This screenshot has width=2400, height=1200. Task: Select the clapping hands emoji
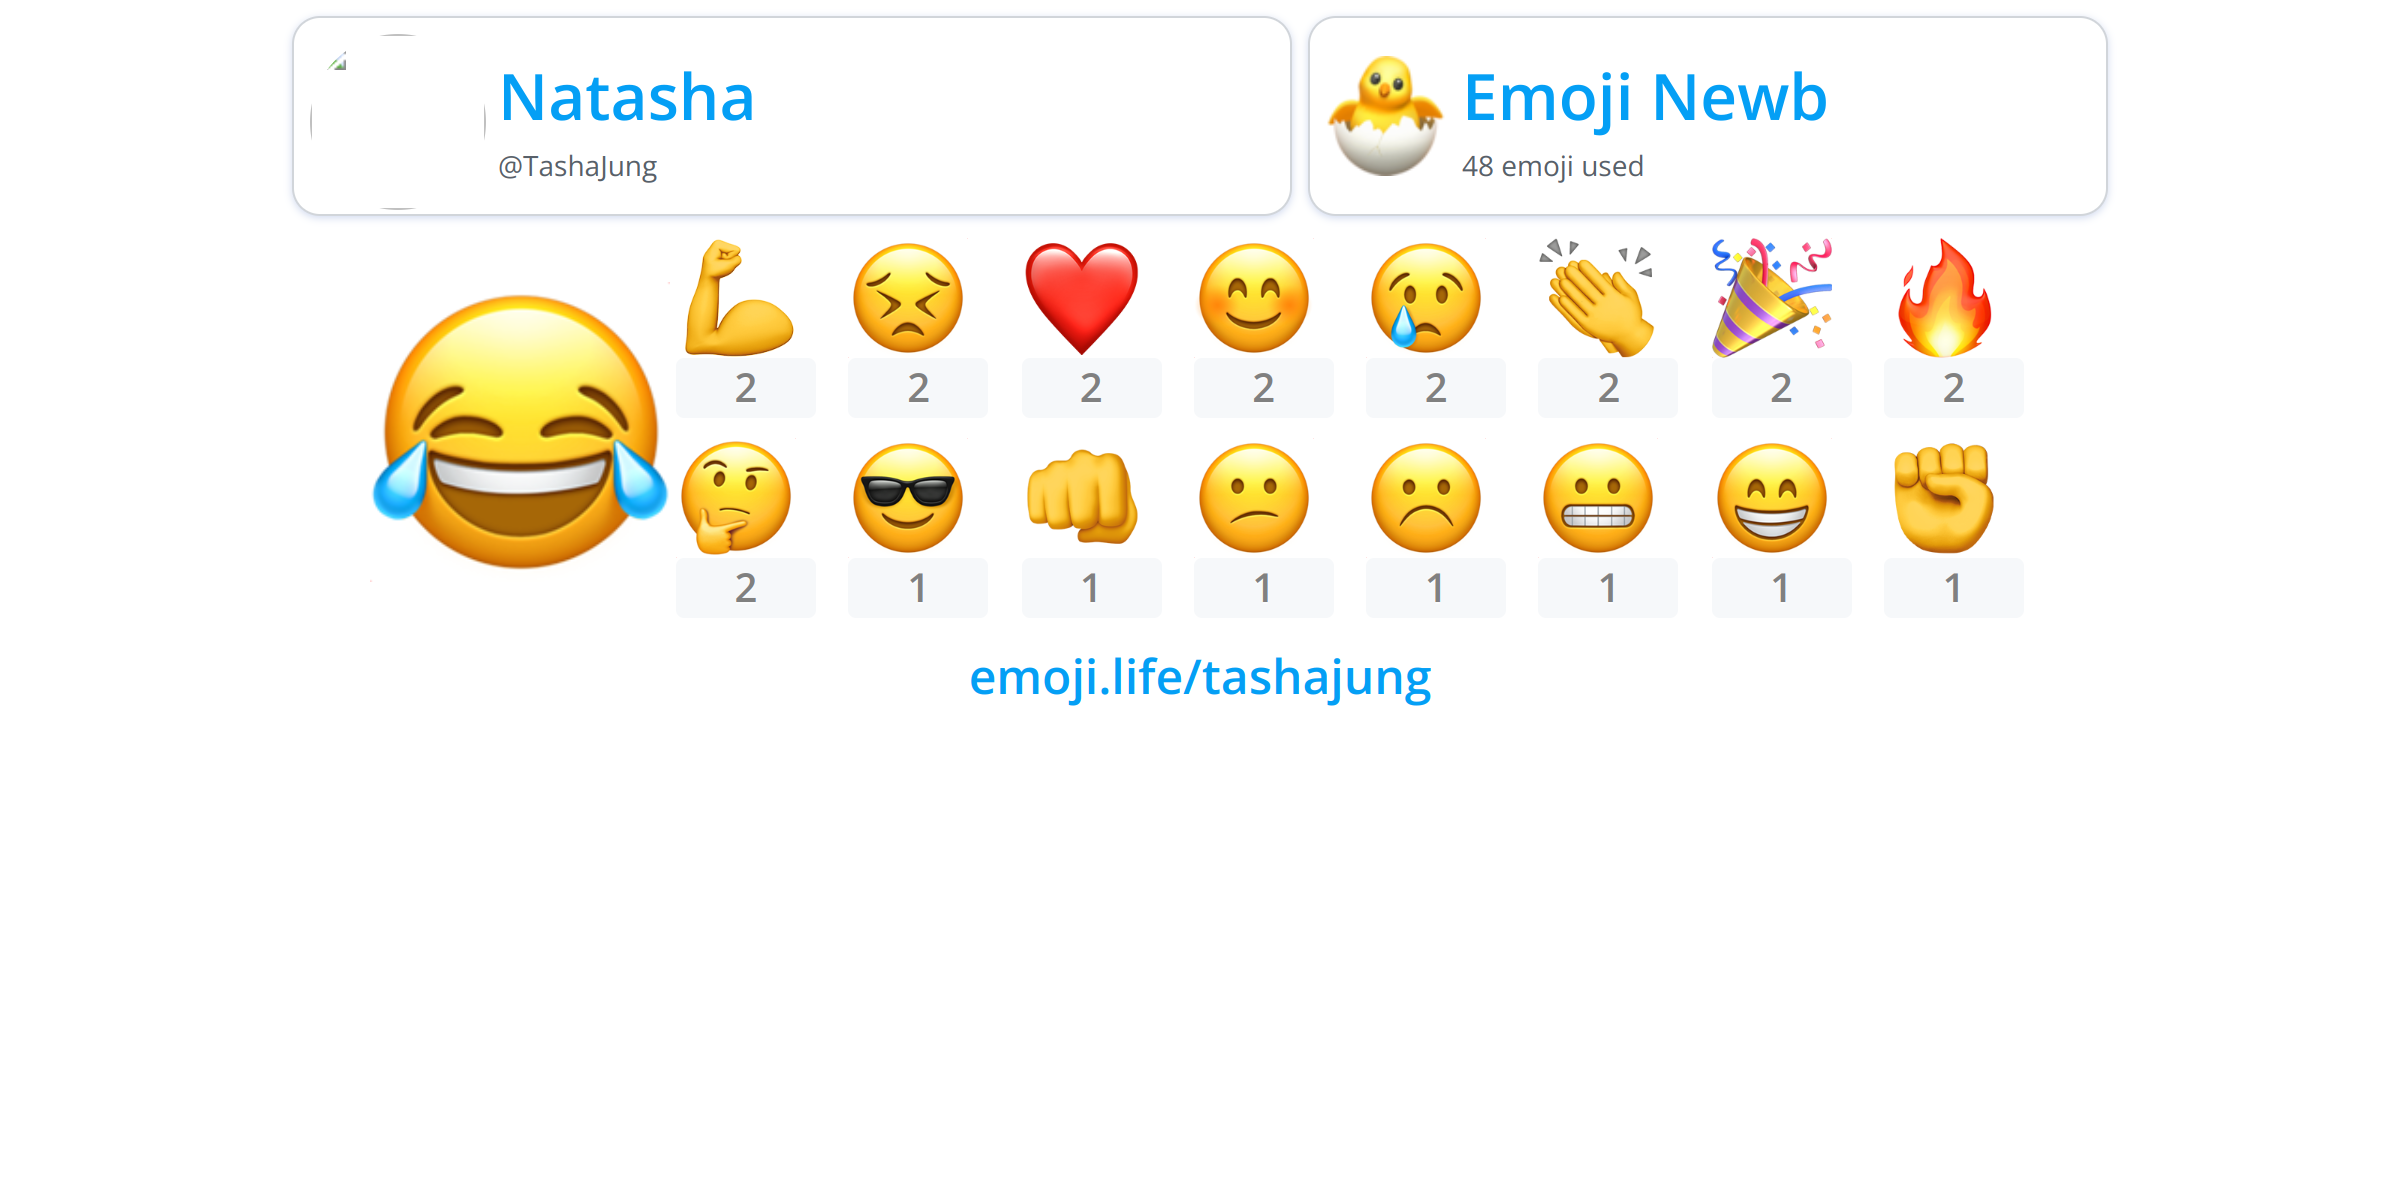click(x=1598, y=298)
